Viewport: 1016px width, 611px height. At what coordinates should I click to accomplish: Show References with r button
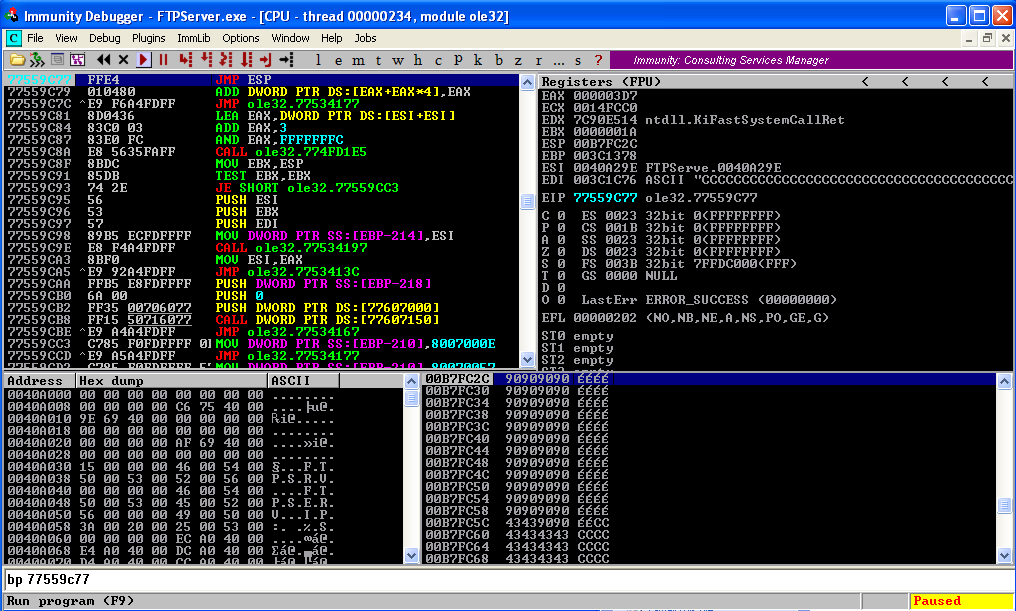pyautogui.click(x=538, y=60)
